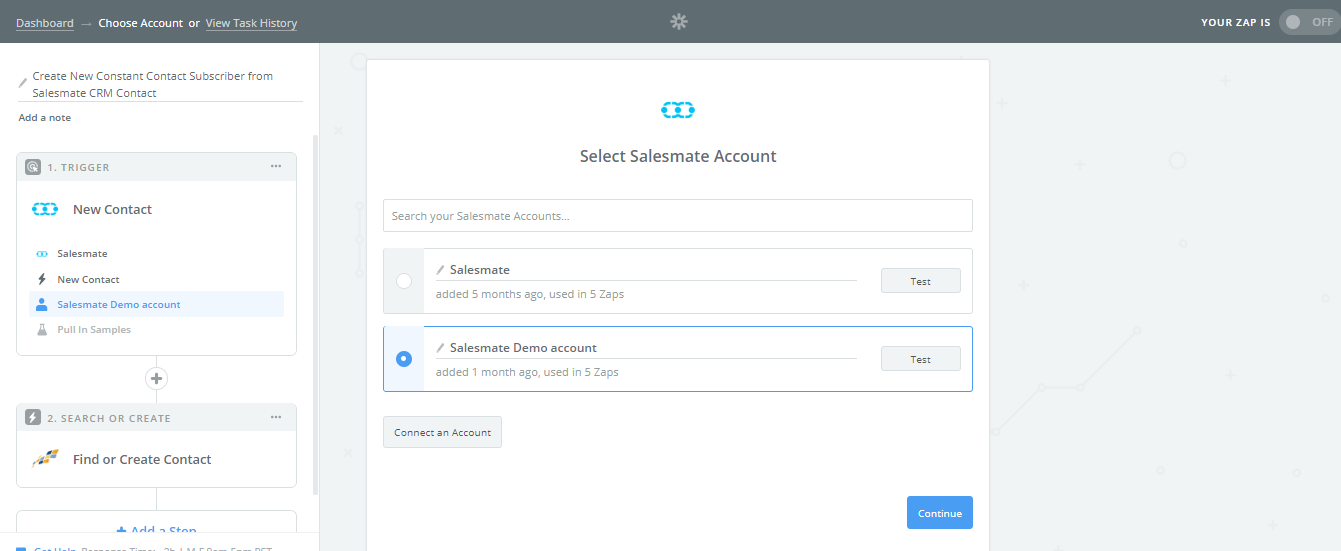1341x551 pixels.
Task: Click 'added 5 months ago, used in 5 Zaps'
Action: pos(530,294)
